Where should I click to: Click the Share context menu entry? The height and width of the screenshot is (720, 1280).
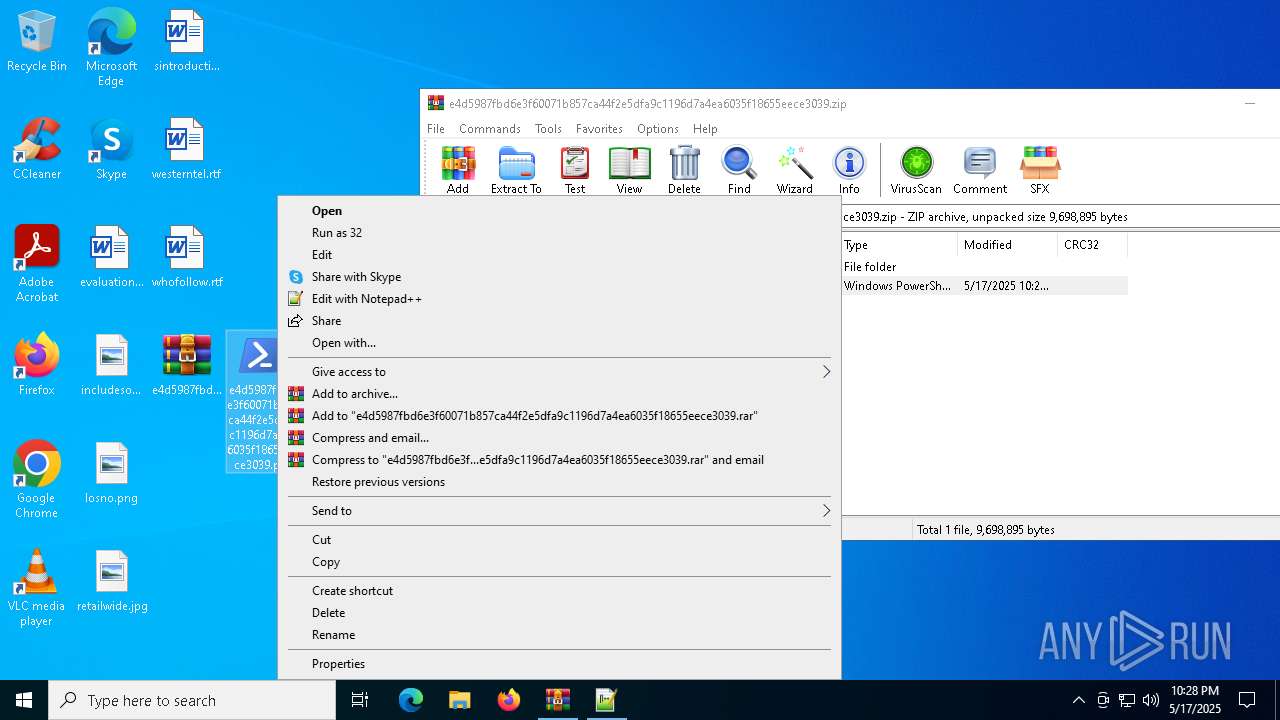(559, 321)
